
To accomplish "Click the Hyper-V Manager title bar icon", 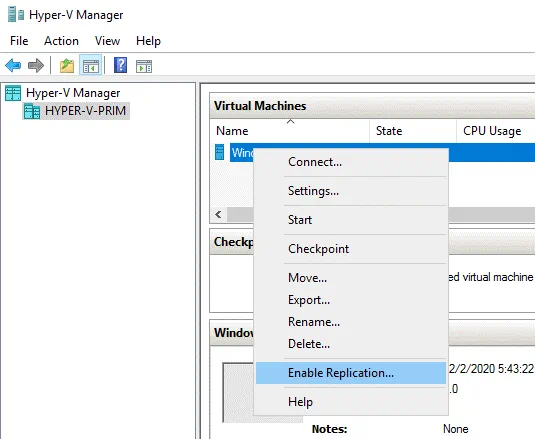I will (16, 15).
